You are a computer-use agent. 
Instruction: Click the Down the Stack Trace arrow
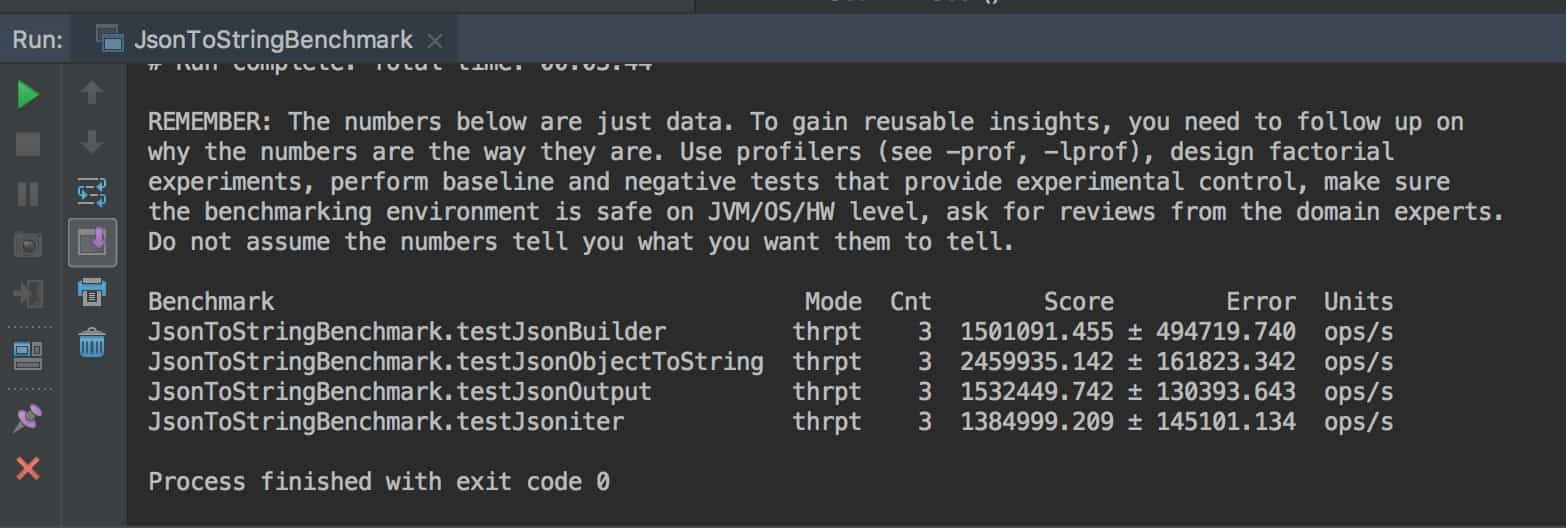point(92,143)
